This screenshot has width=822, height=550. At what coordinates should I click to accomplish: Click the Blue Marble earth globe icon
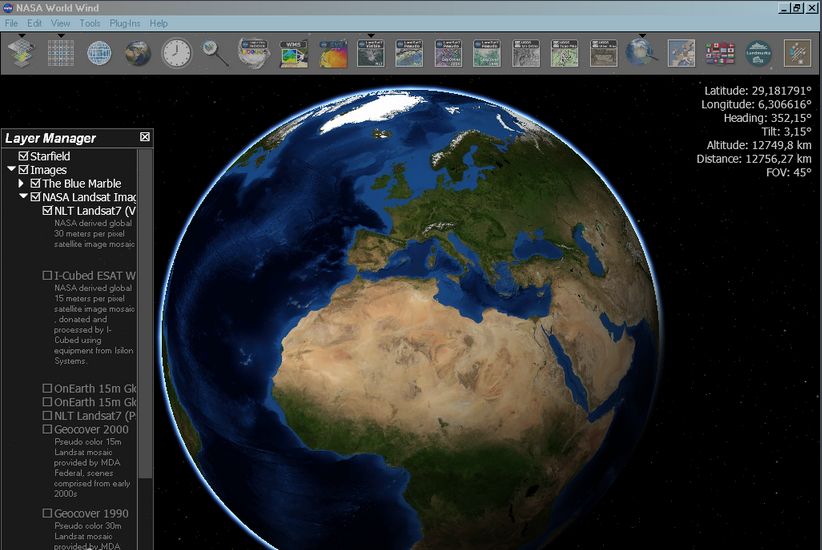[138, 53]
